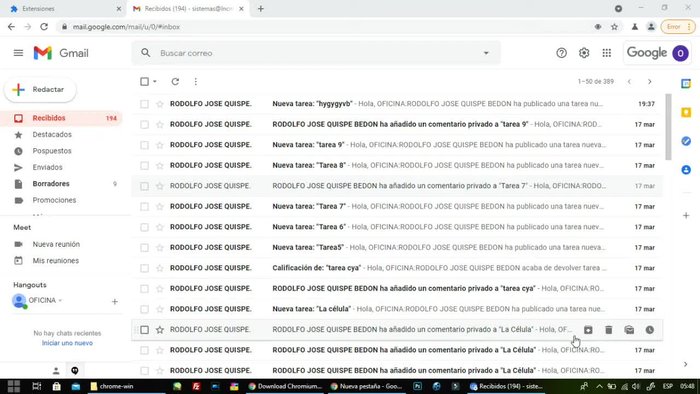Open the Chrome Error menu button
The width and height of the screenshot is (700, 394).
pos(678,27)
